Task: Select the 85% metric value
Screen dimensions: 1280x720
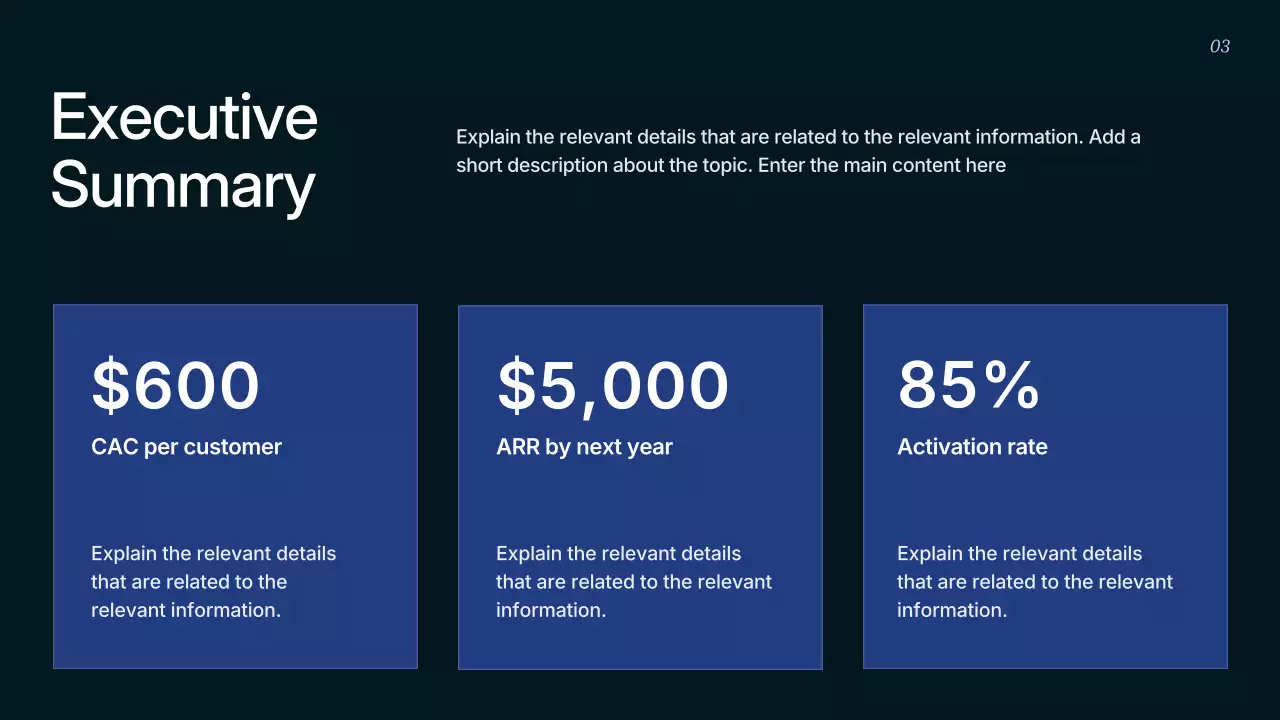Action: point(968,386)
